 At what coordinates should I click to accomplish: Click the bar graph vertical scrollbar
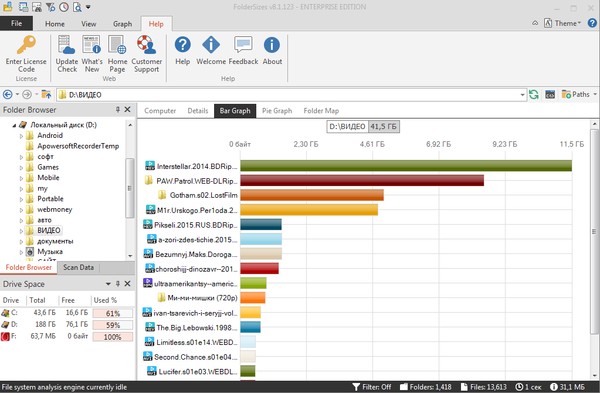pos(594,232)
